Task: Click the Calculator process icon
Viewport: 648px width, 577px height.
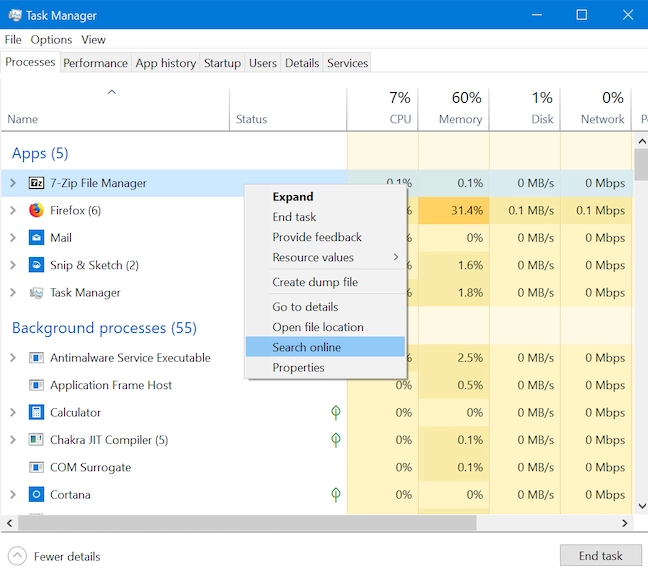Action: tap(36, 412)
